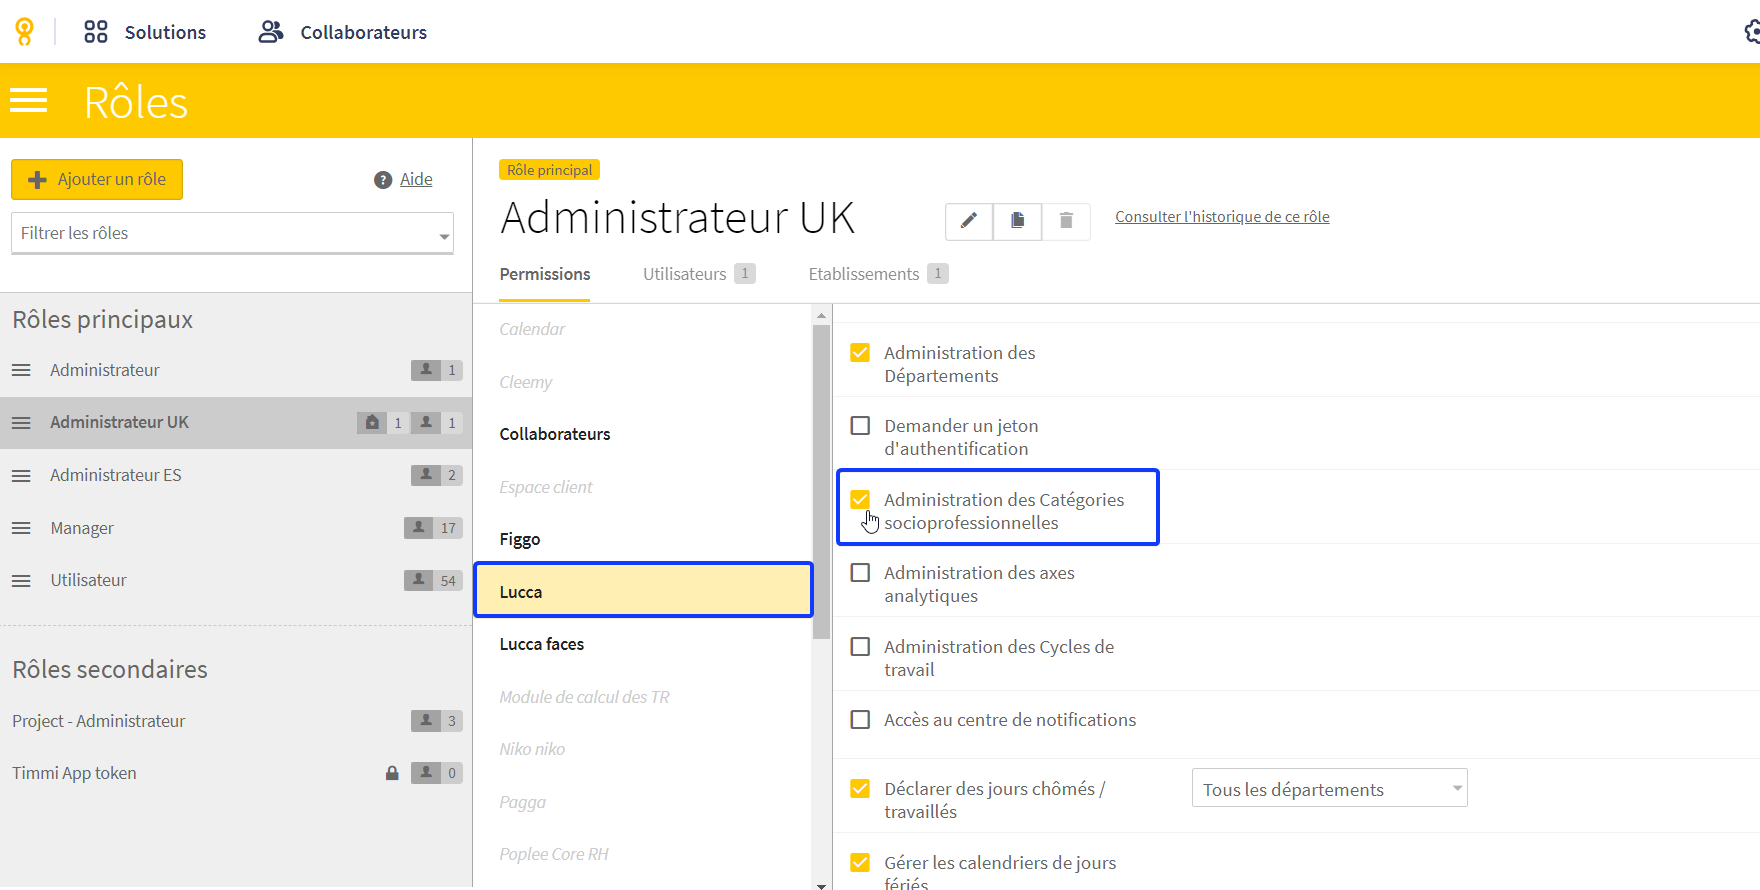
Task: Open the hamburger menu beside Rôles
Action: tap(29, 100)
